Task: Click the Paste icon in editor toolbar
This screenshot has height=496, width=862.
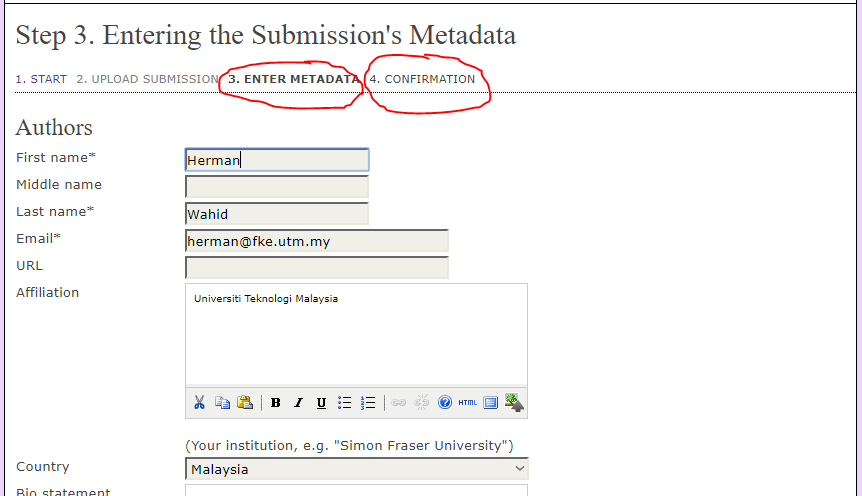Action: [245, 403]
